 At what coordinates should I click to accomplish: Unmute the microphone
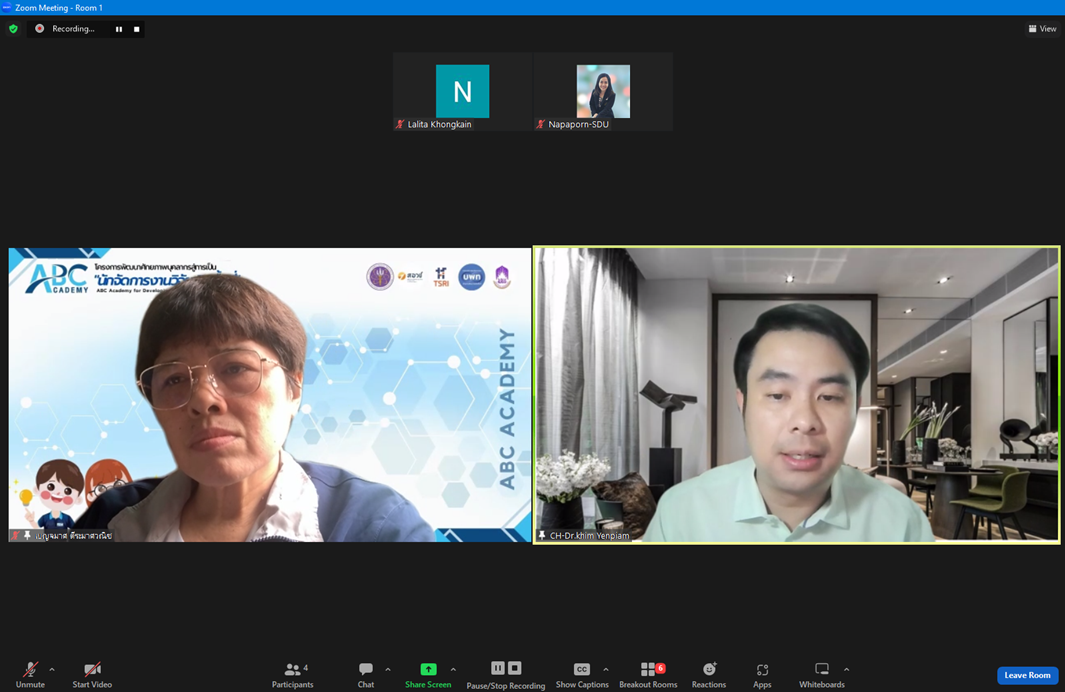point(30,674)
